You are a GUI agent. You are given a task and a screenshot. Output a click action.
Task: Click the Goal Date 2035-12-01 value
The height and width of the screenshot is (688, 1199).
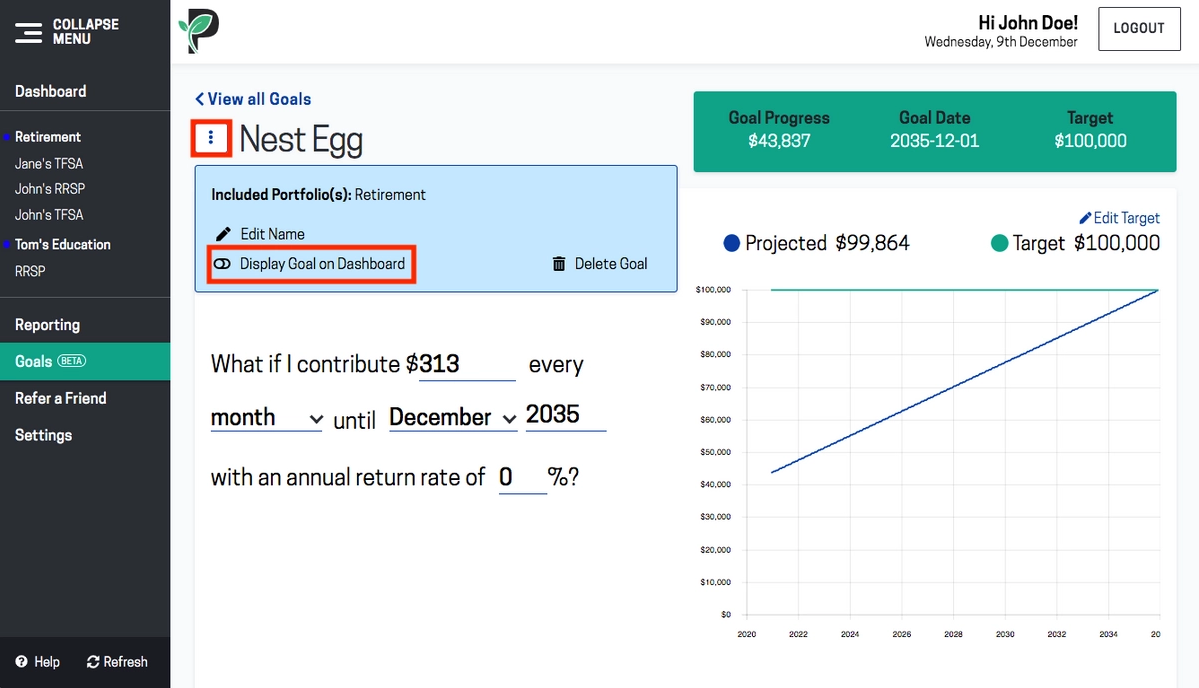(934, 141)
